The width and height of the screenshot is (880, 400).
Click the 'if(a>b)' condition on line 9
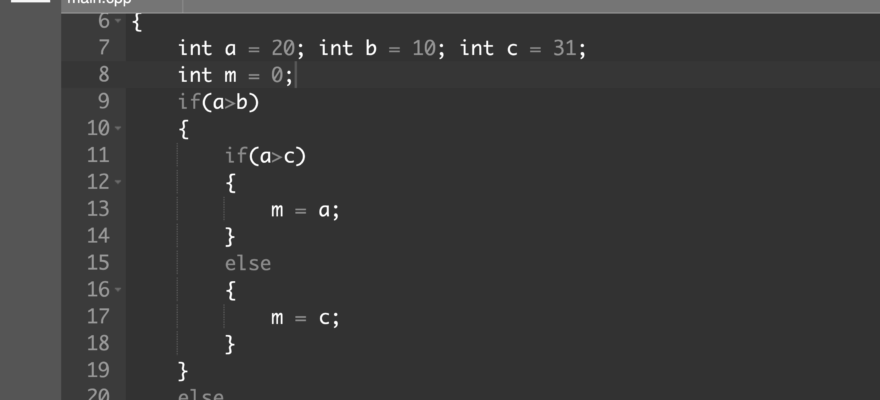[218, 102]
